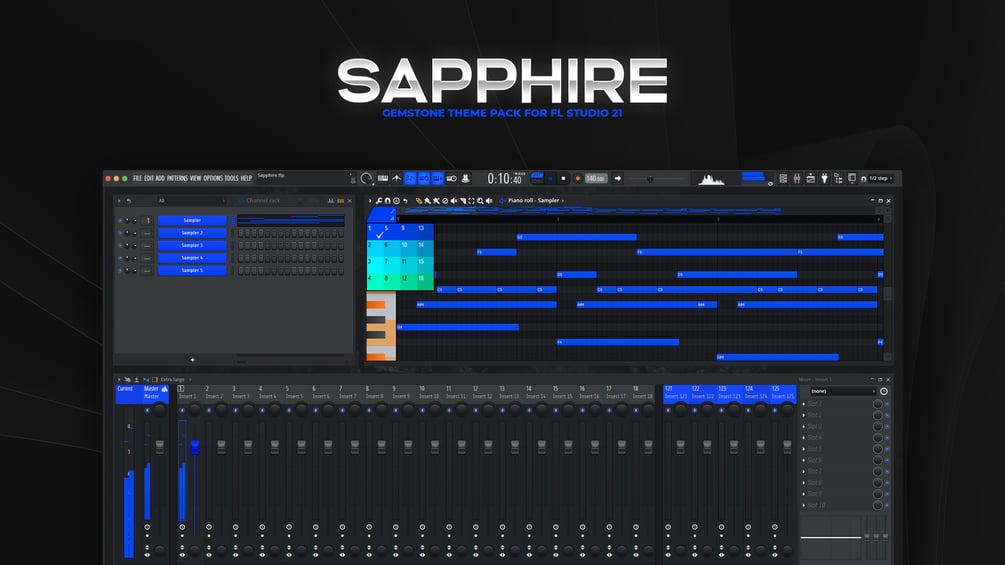Adjust the Master volume fader
Screen dimensions: 1005x565
tap(160, 447)
